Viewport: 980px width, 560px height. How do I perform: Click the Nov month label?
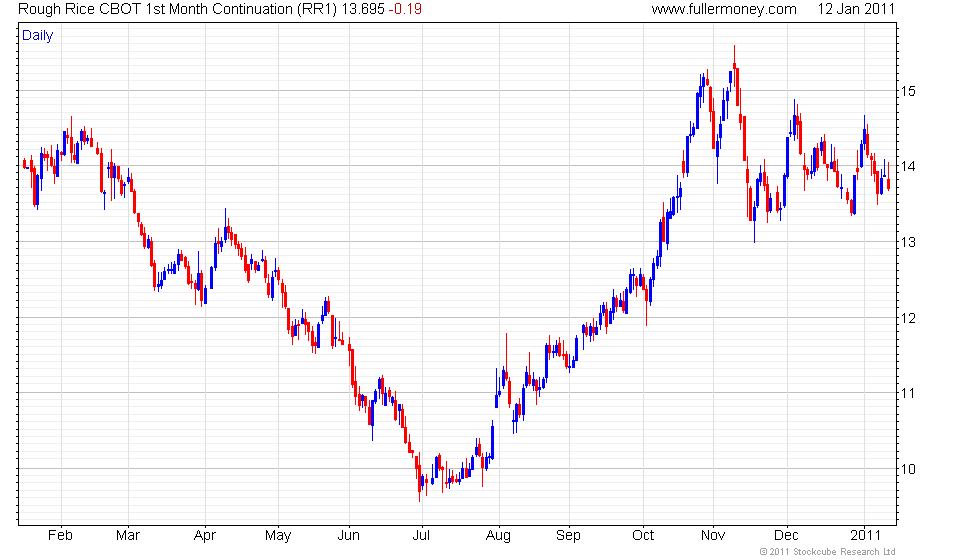coord(713,536)
